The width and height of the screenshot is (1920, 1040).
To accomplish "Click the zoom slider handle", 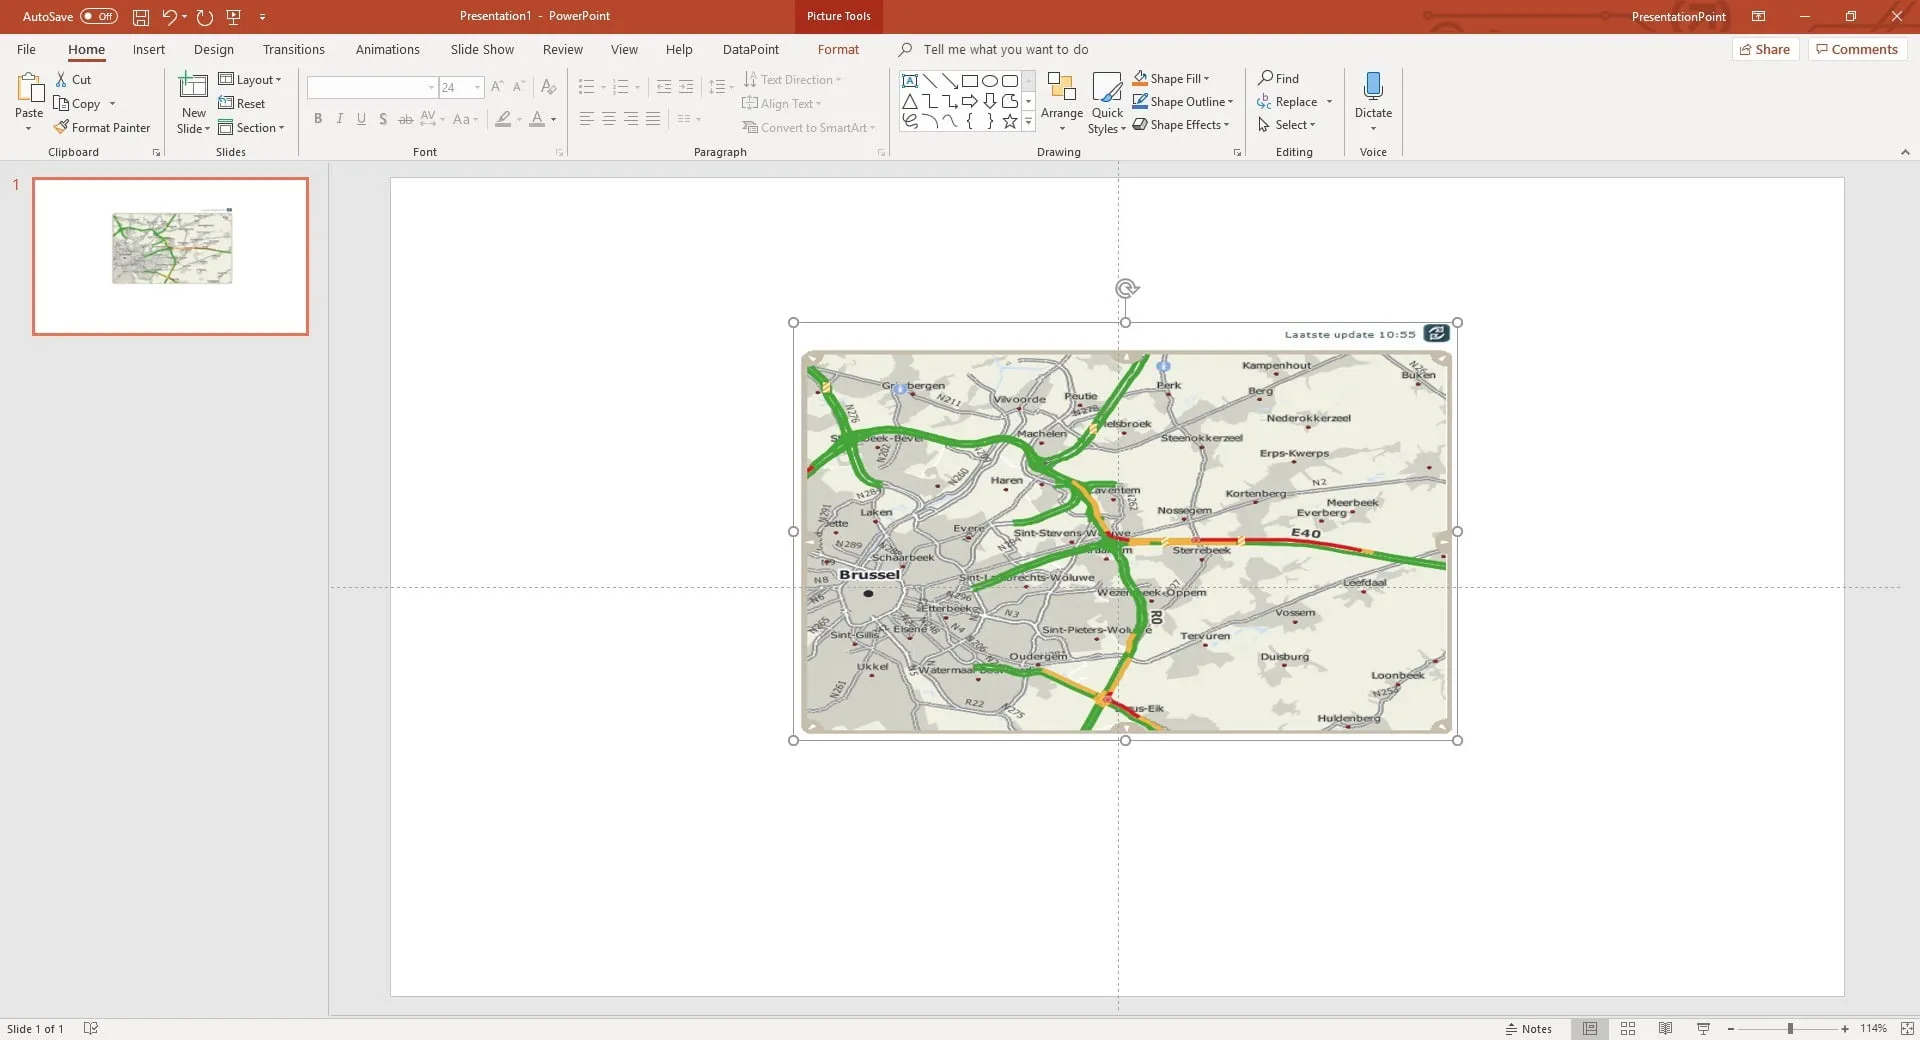I will point(1790,1029).
